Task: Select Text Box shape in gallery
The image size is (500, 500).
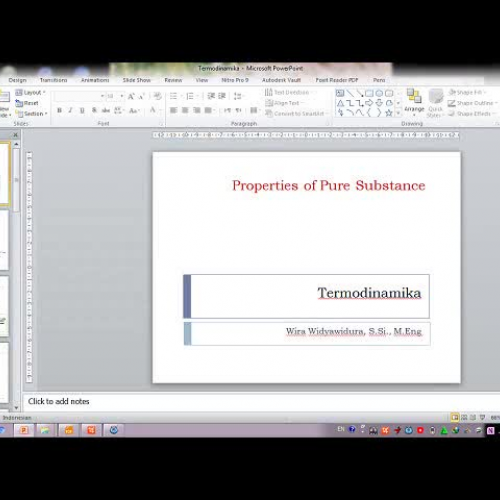Action: (340, 93)
